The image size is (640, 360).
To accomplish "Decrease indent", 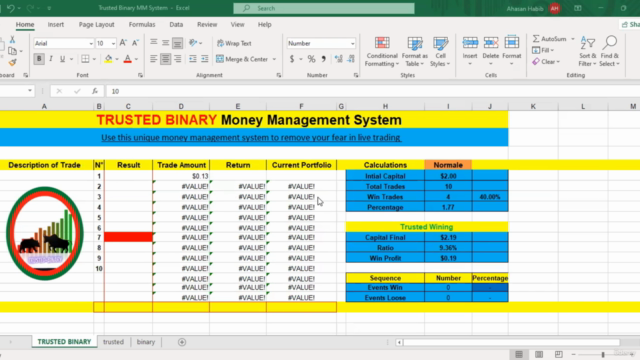I will (x=193, y=59).
